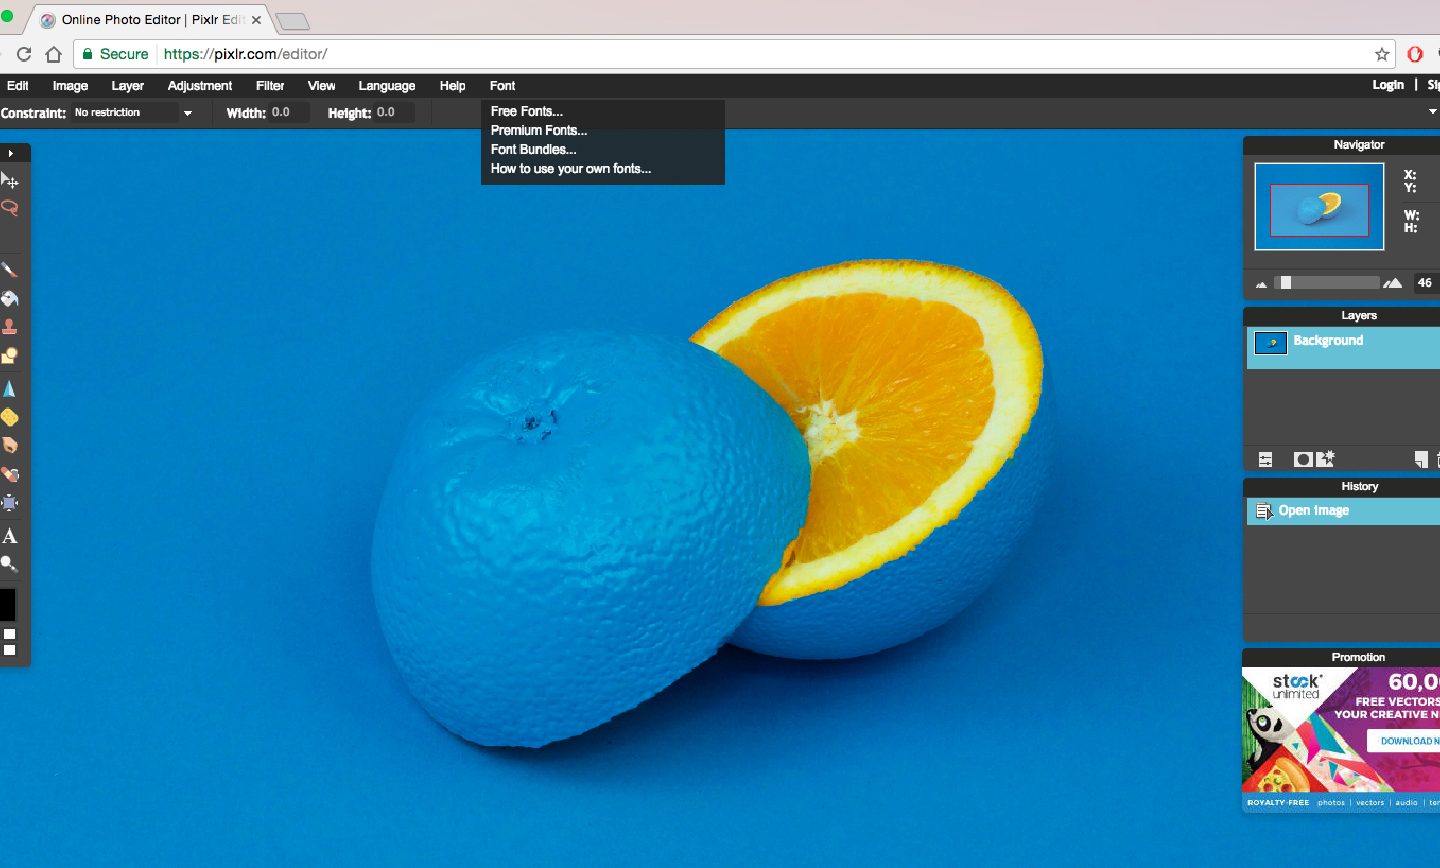1440x868 pixels.
Task: Open the Language menu
Action: tap(387, 86)
